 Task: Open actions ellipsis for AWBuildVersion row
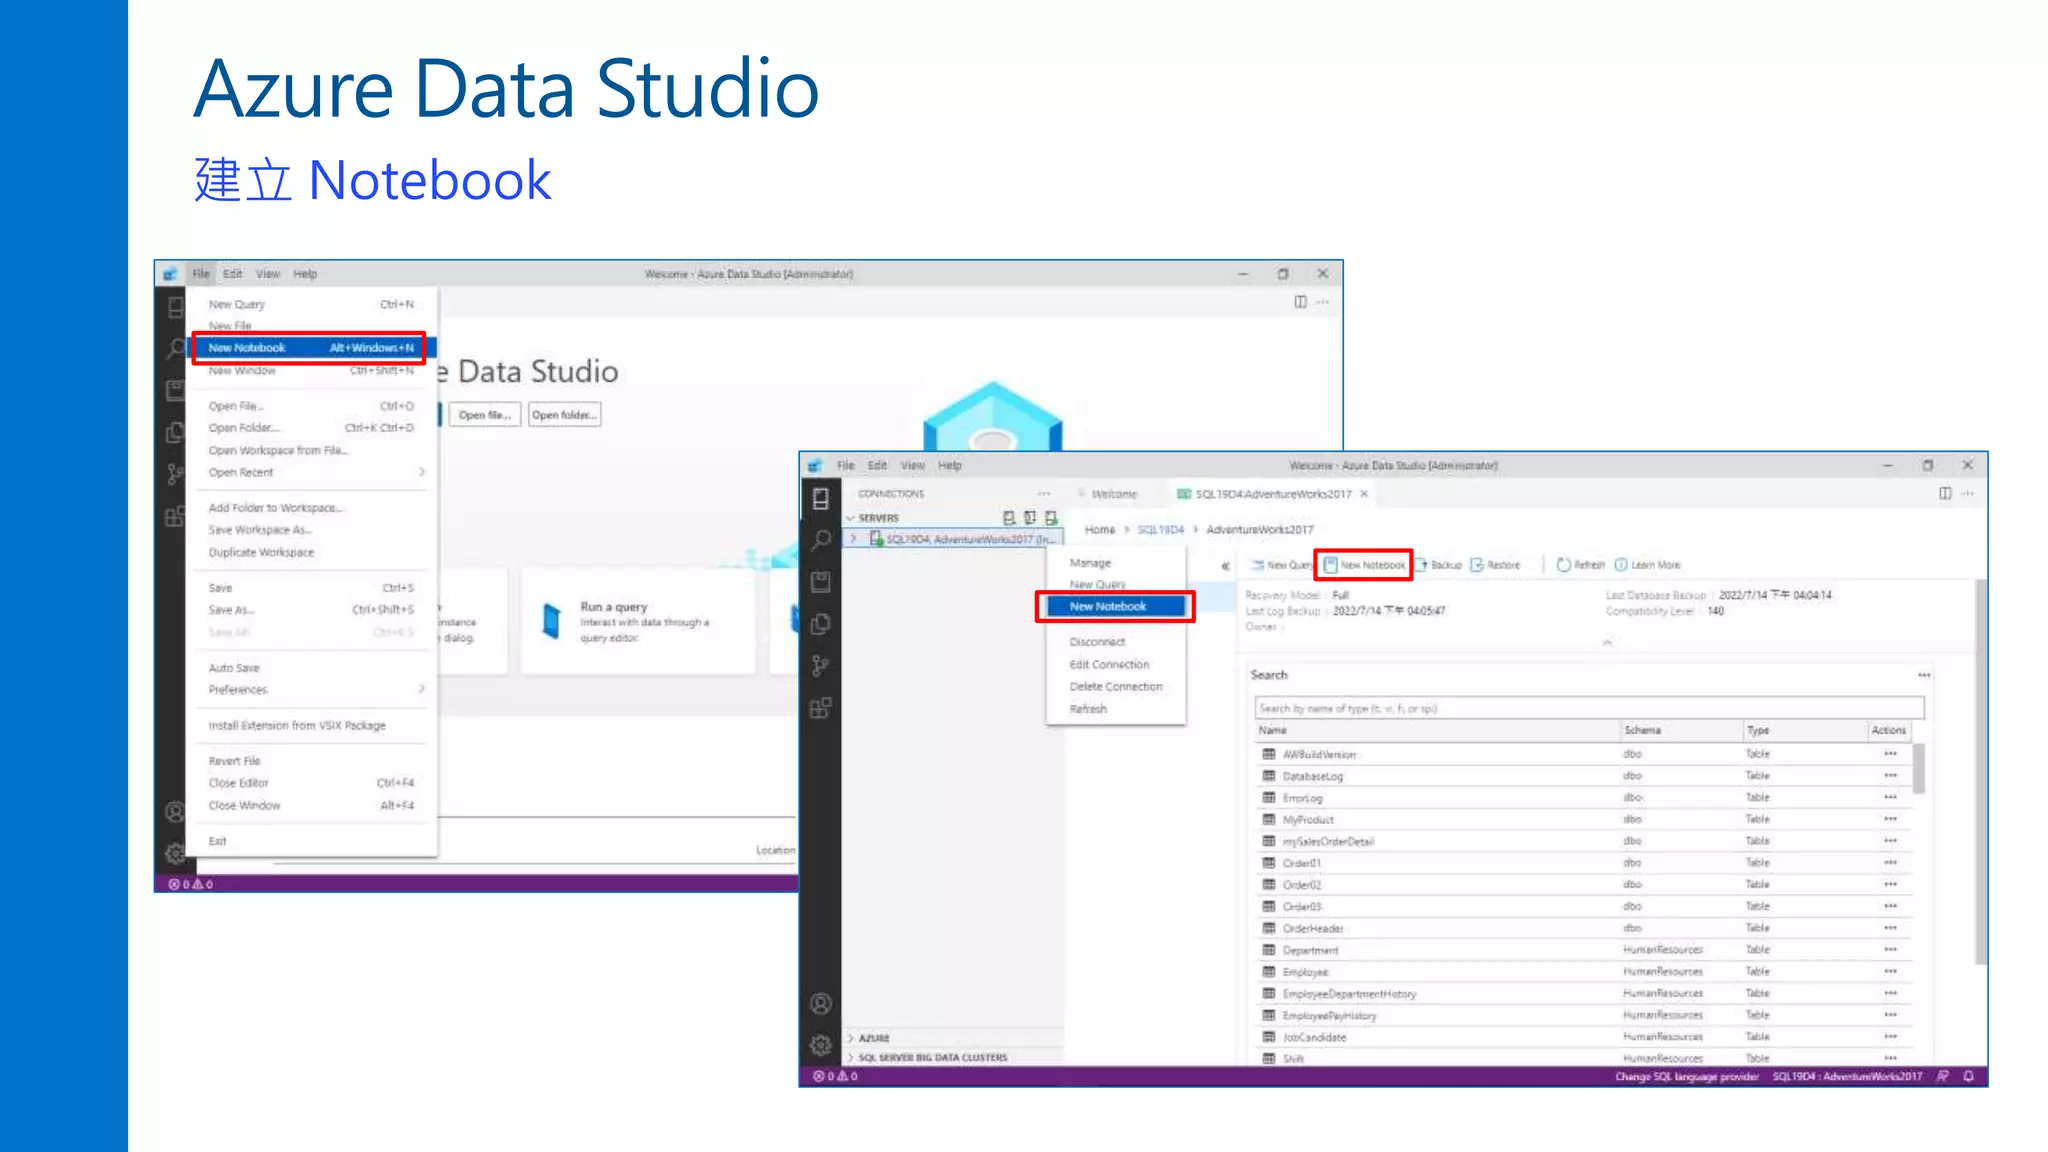[1890, 754]
